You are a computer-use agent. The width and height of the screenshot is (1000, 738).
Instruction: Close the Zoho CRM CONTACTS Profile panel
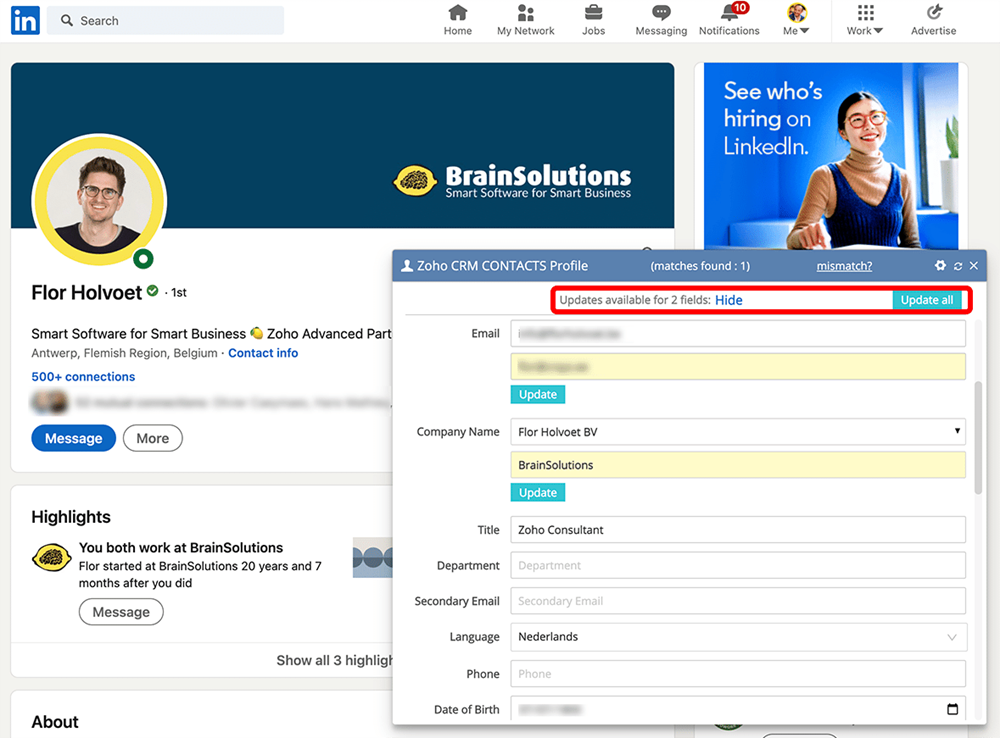(973, 265)
